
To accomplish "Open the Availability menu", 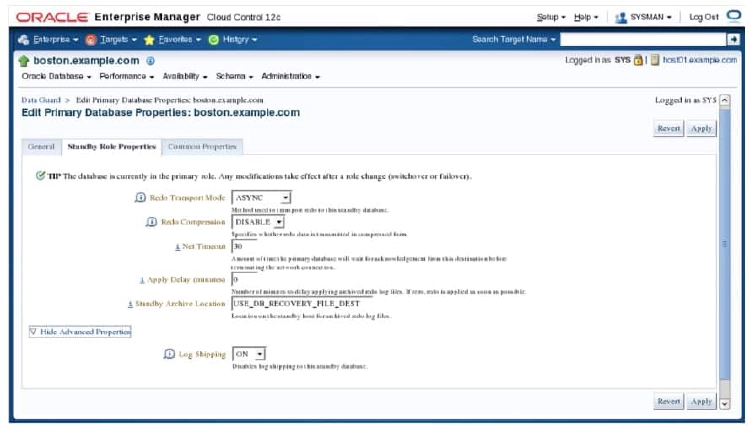I will pyautogui.click(x=185, y=77).
